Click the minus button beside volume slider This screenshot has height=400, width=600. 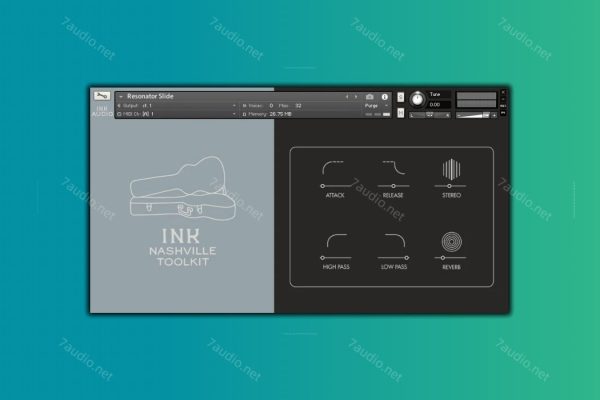coord(458,115)
